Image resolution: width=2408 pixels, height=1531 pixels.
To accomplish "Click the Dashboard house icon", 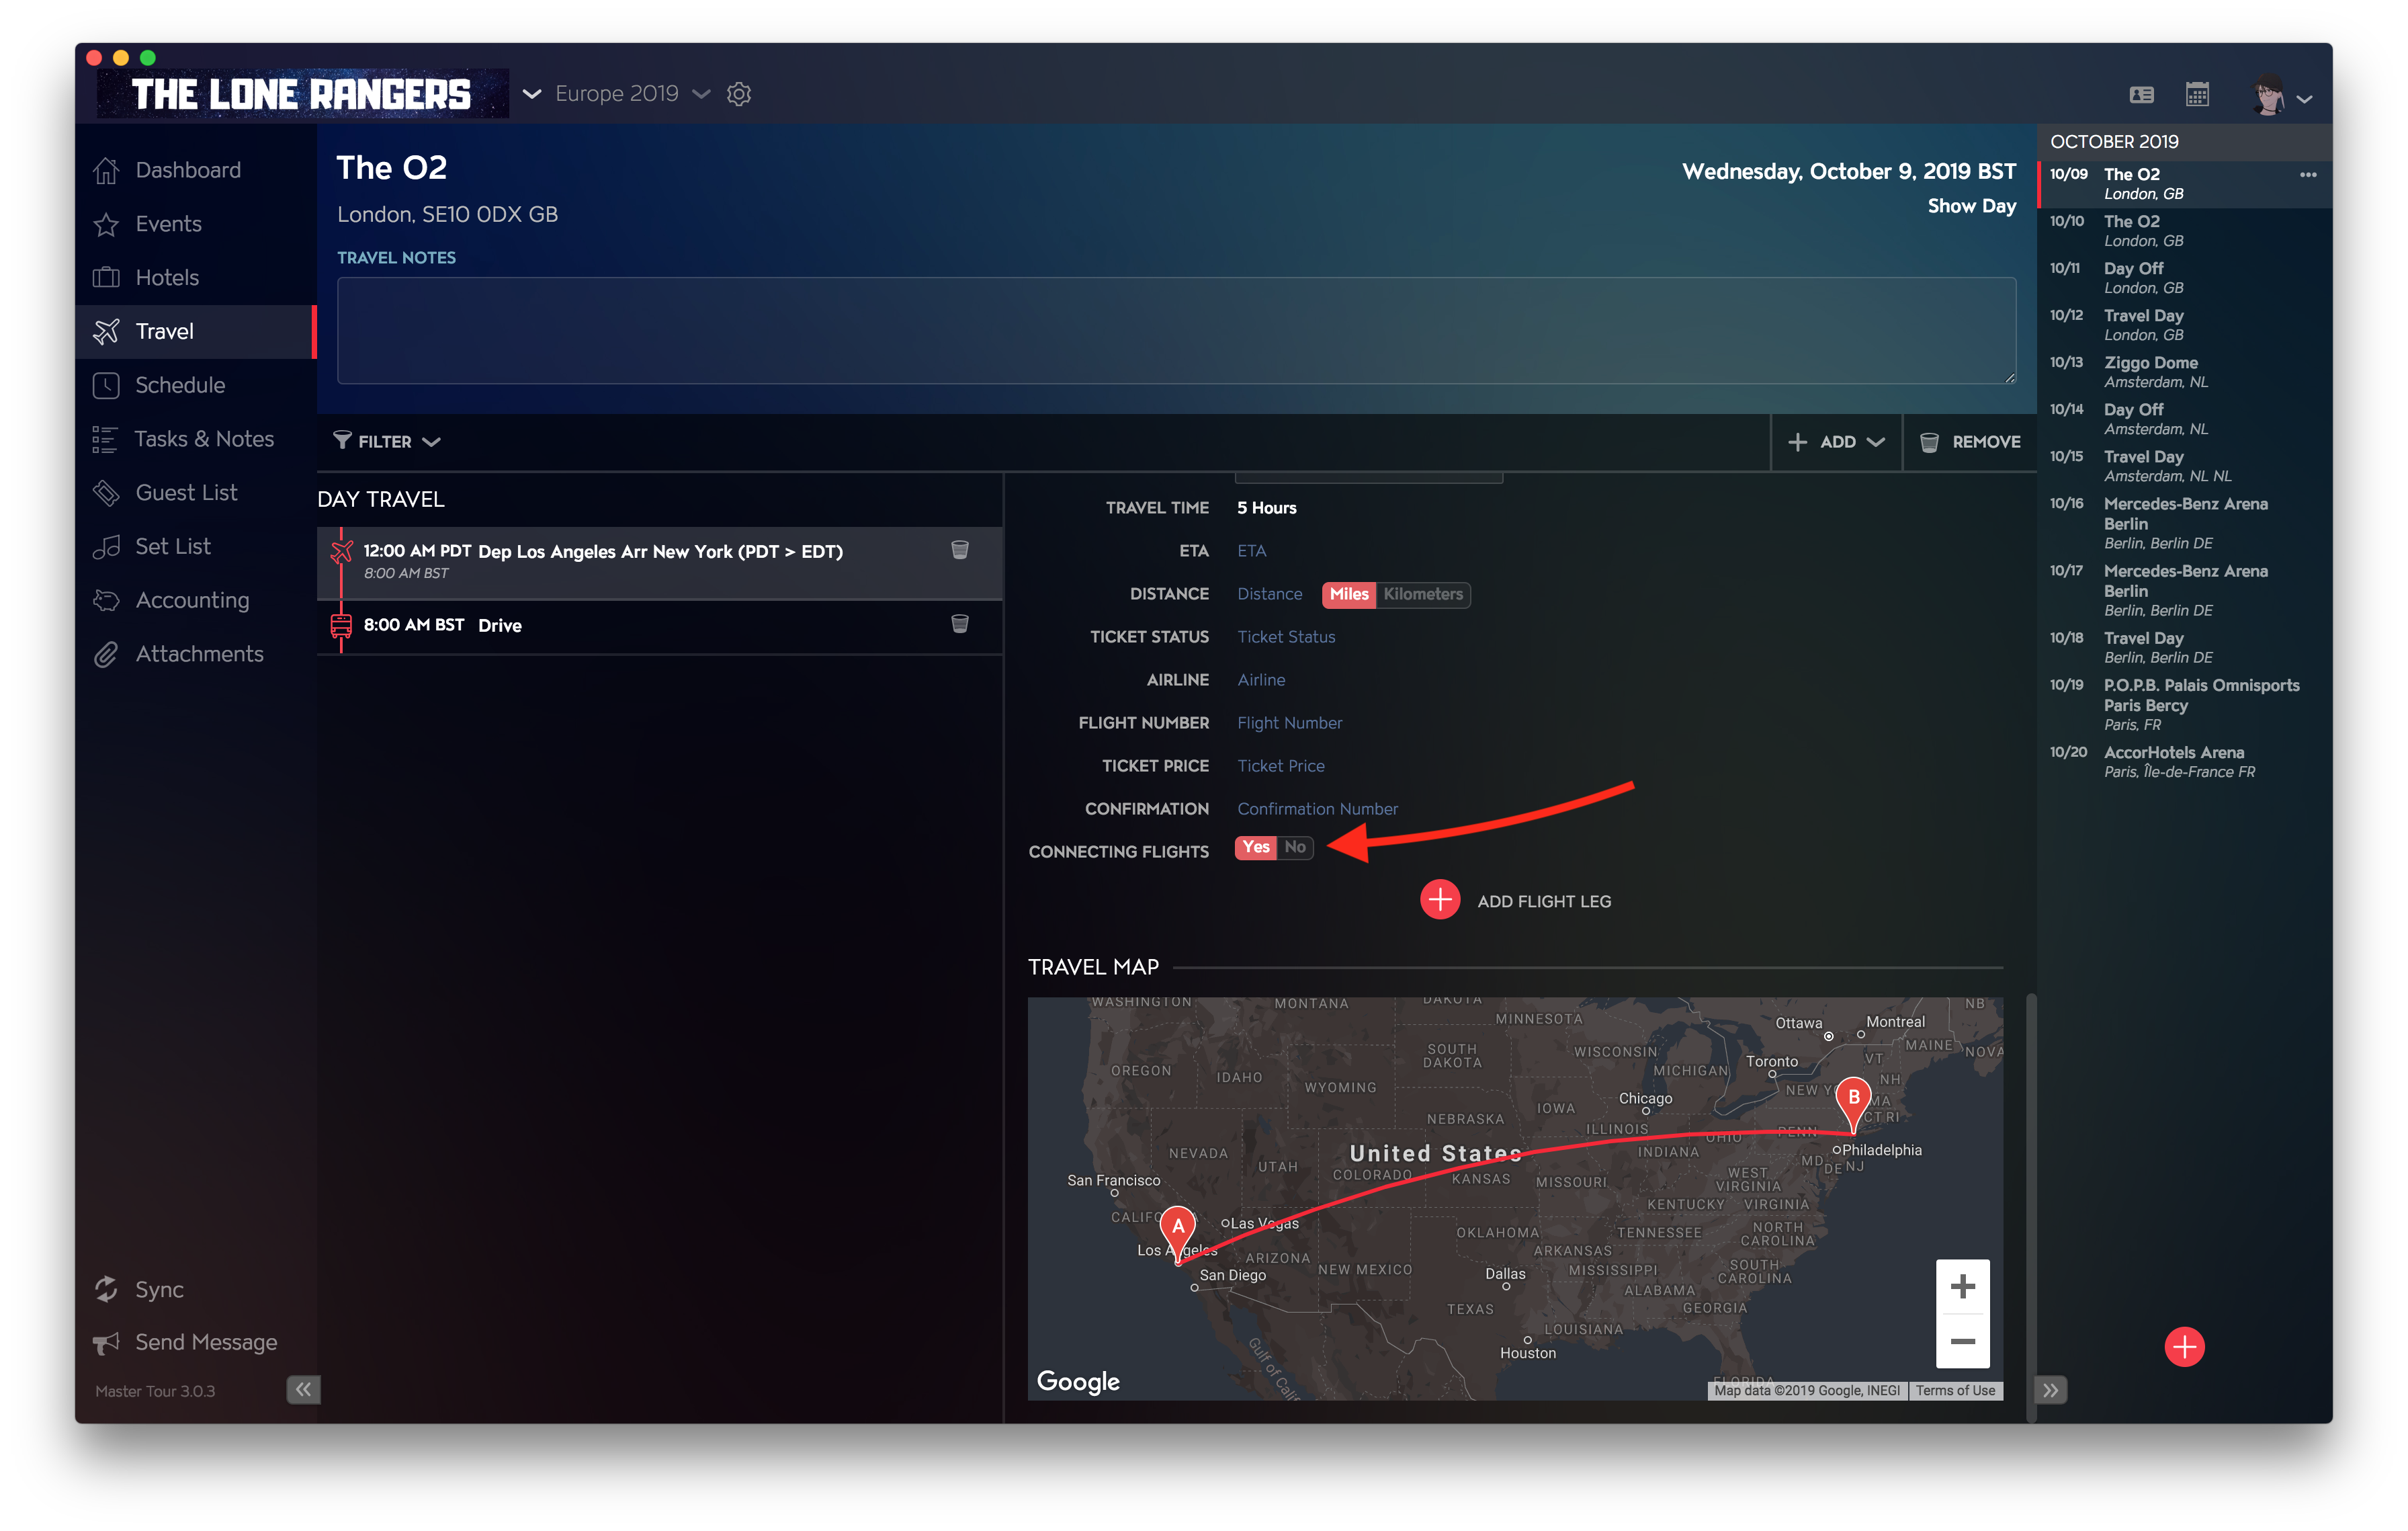I will coord(107,171).
